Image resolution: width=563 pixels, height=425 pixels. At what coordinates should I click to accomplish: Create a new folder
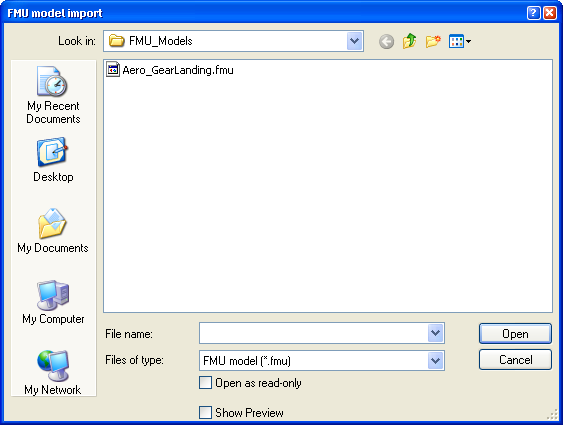[x=433, y=41]
